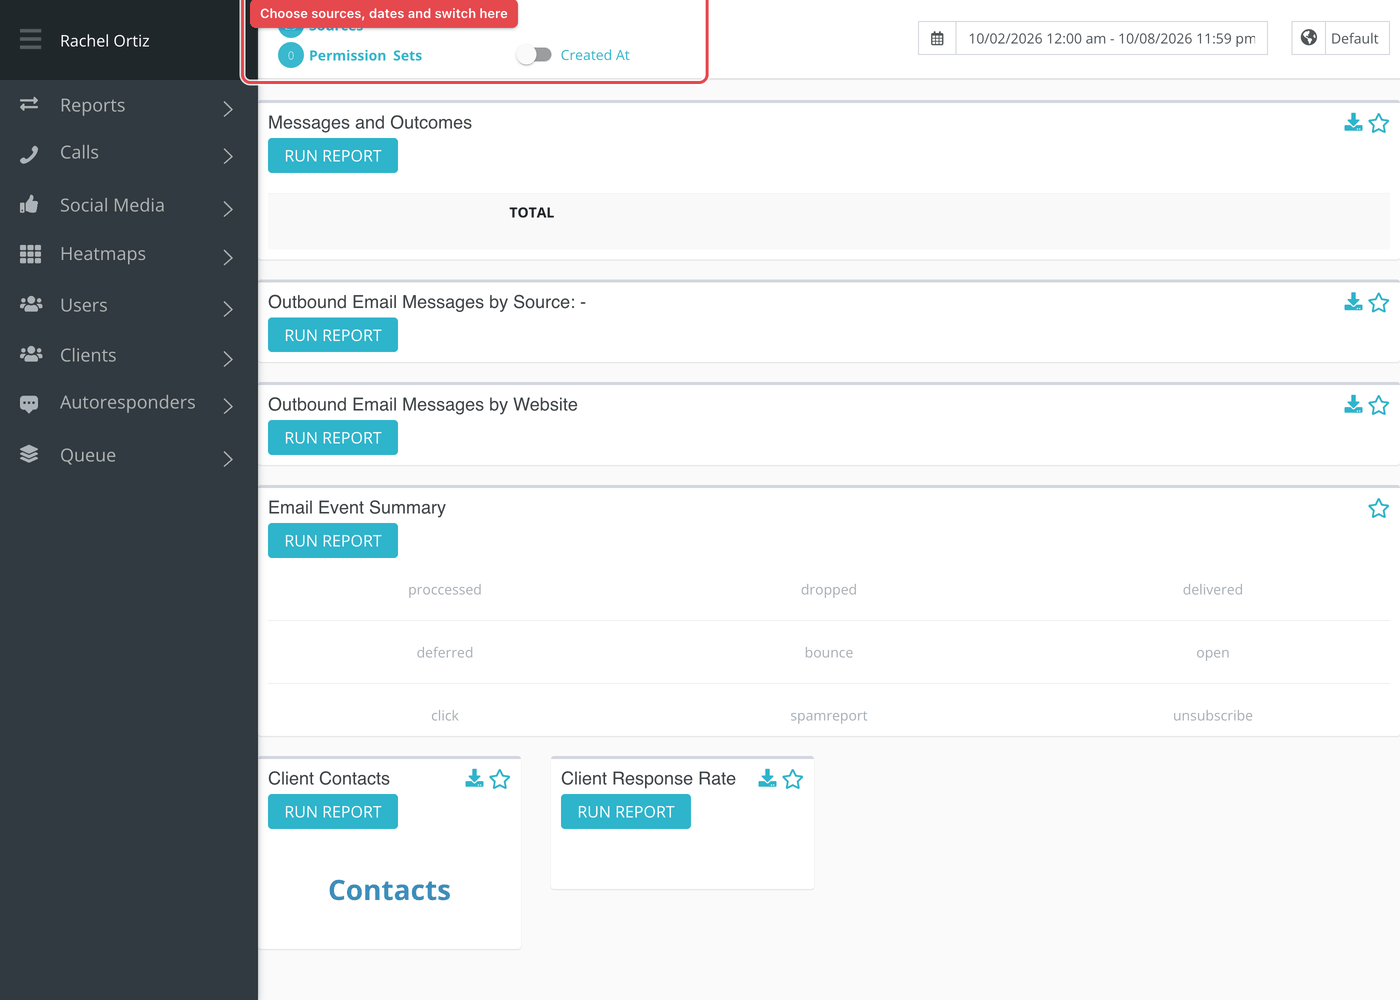The width and height of the screenshot is (1400, 1000).
Task: Download Outbound Email Messages by Source report
Action: click(x=1353, y=302)
